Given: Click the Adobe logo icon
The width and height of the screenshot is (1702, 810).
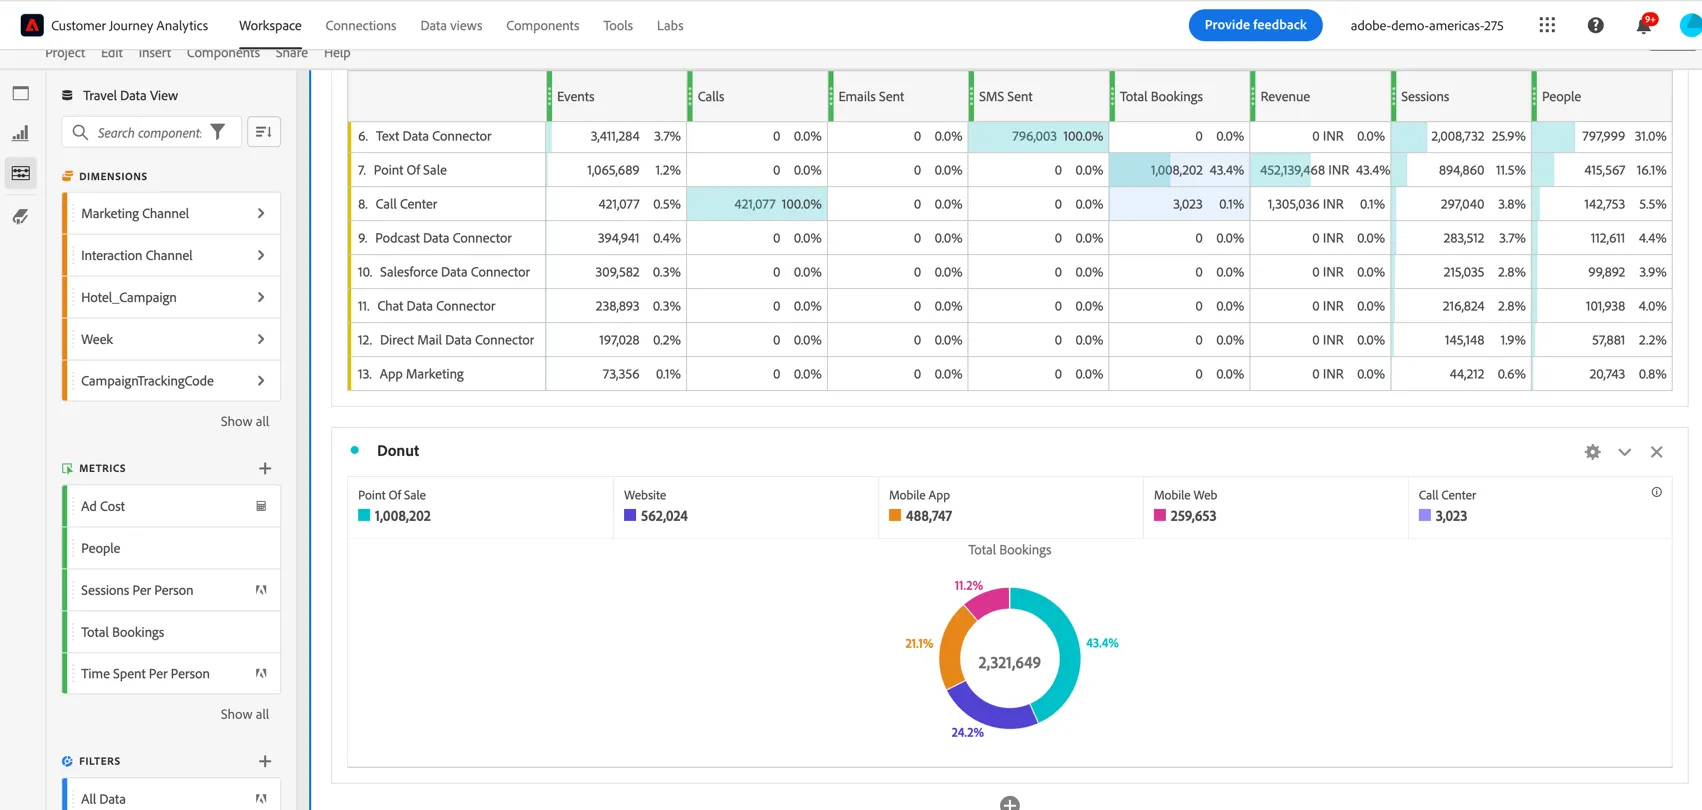Looking at the screenshot, I should coord(32,25).
